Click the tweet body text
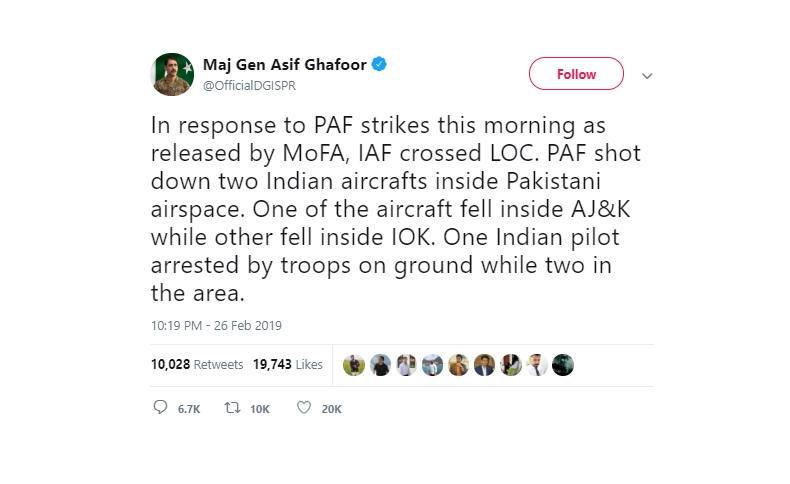The height and width of the screenshot is (484, 790). [x=380, y=211]
